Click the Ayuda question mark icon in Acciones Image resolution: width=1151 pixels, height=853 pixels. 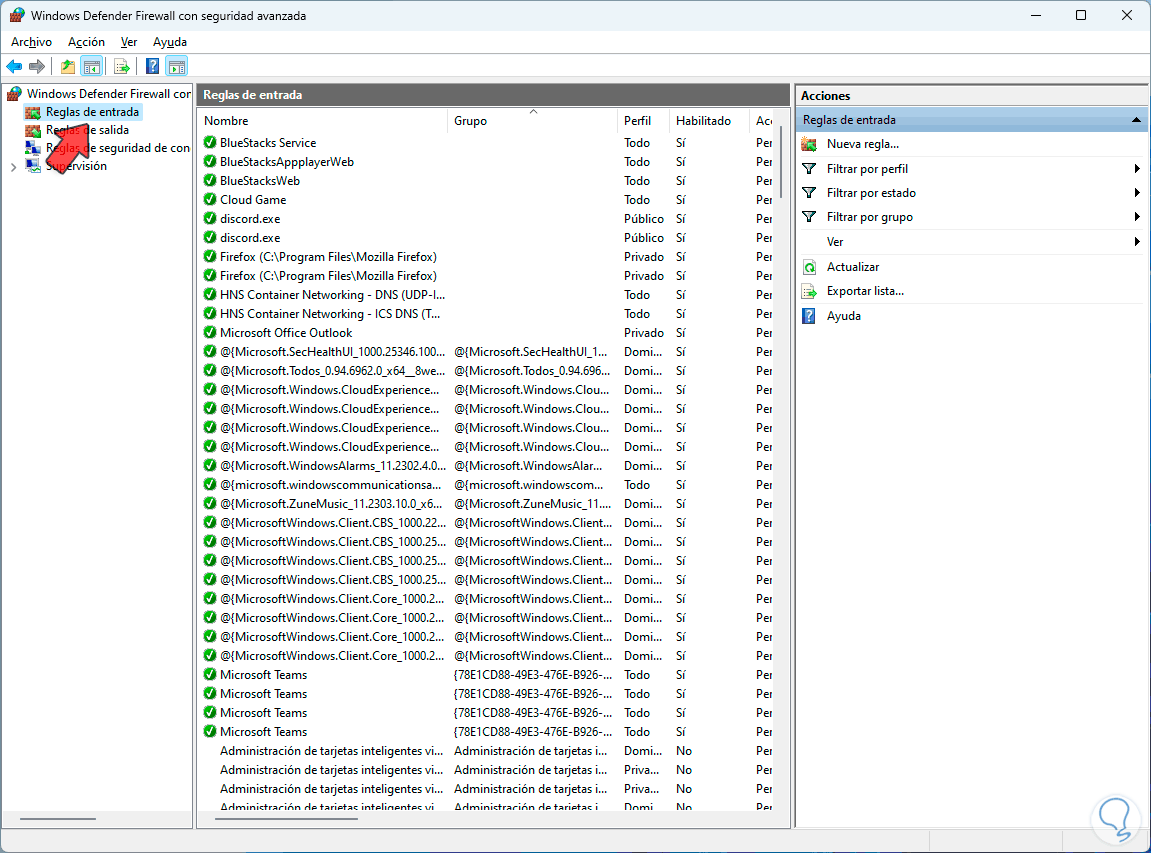[x=809, y=316]
